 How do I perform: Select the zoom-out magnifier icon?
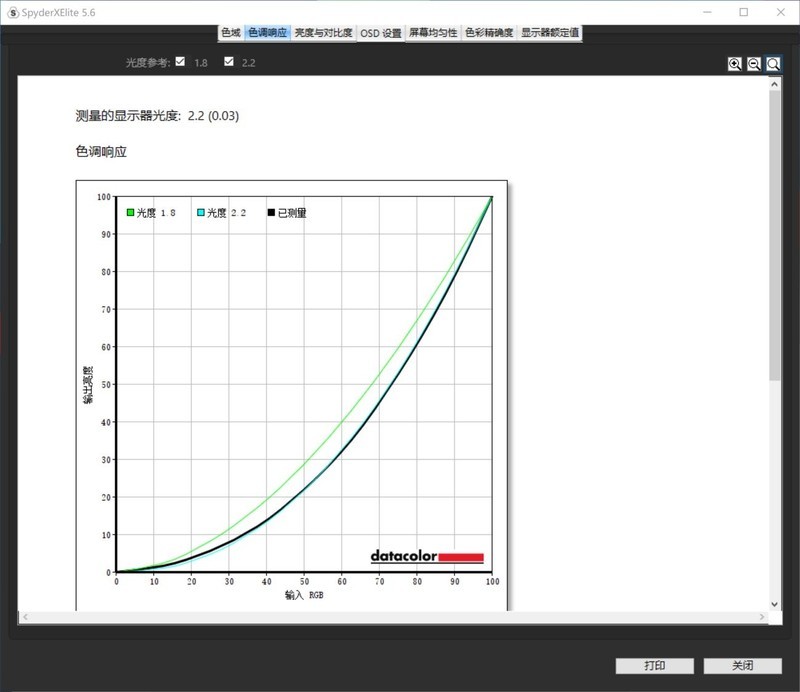[752, 63]
